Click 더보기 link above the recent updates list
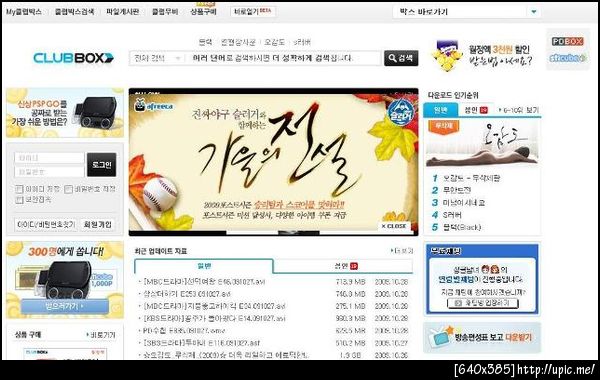 [x=402, y=251]
